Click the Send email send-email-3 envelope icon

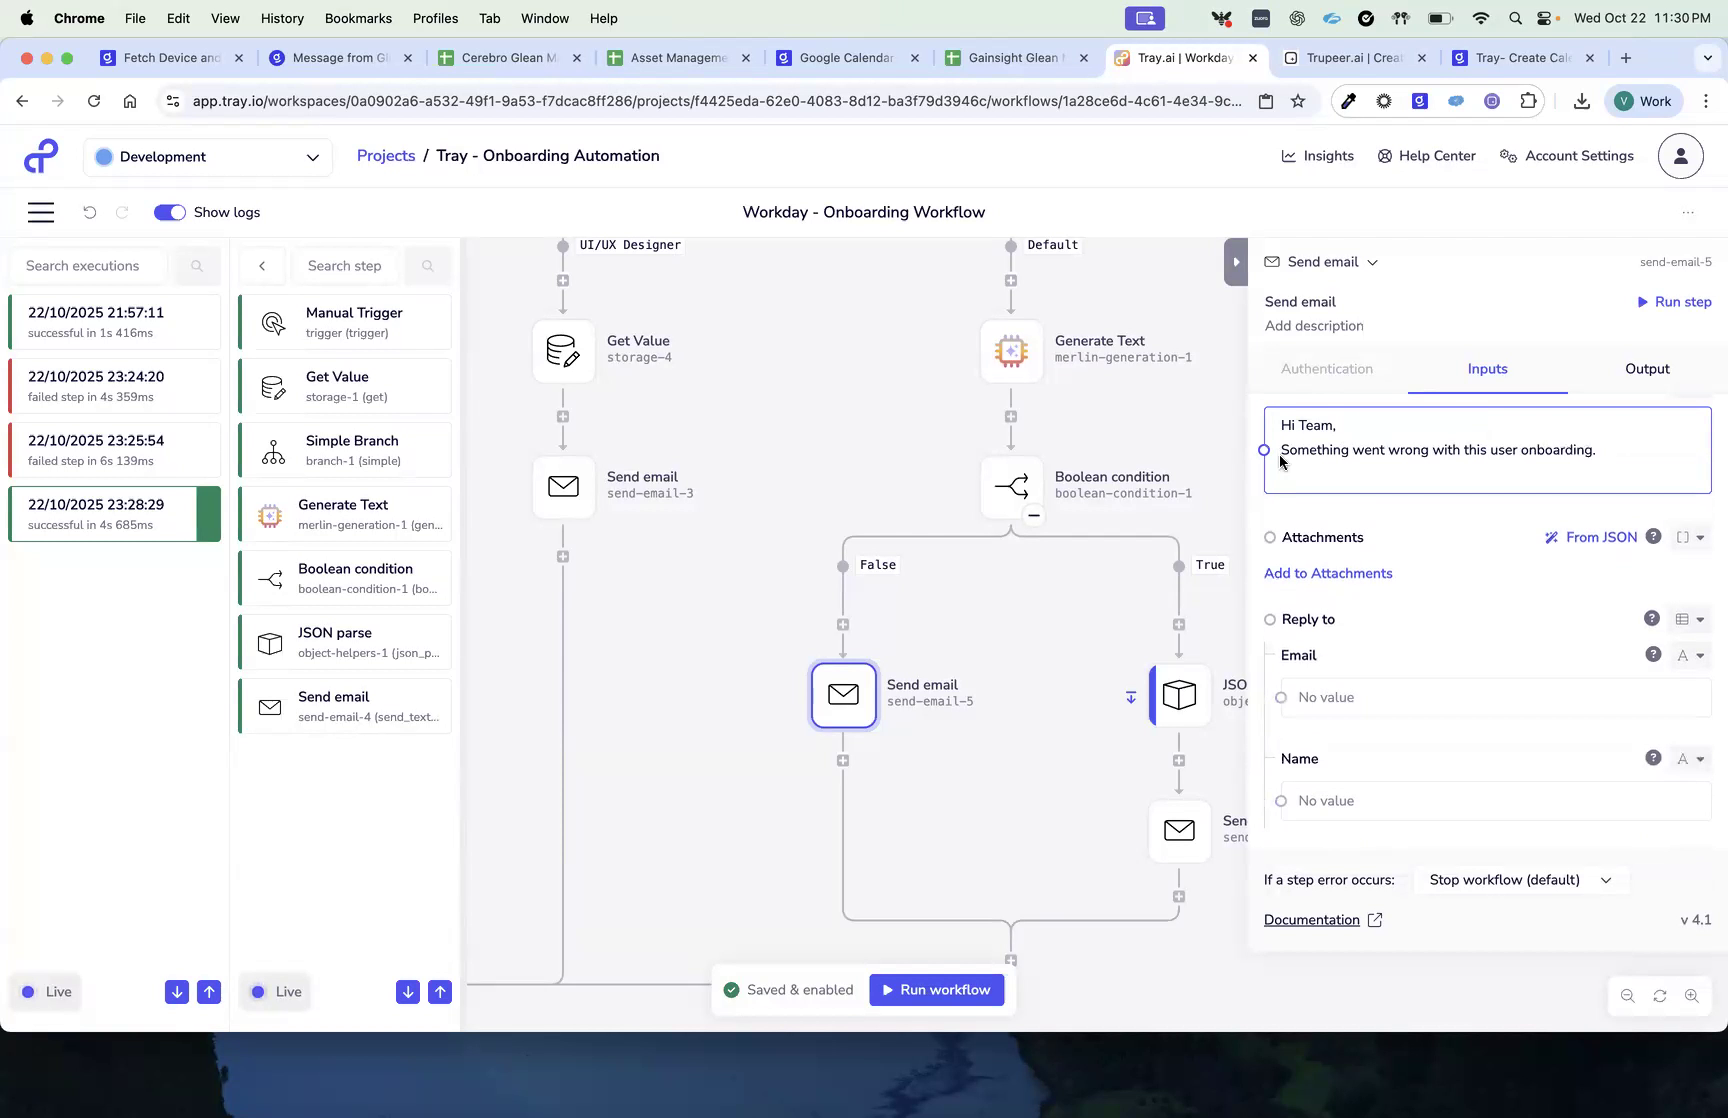coord(563,487)
